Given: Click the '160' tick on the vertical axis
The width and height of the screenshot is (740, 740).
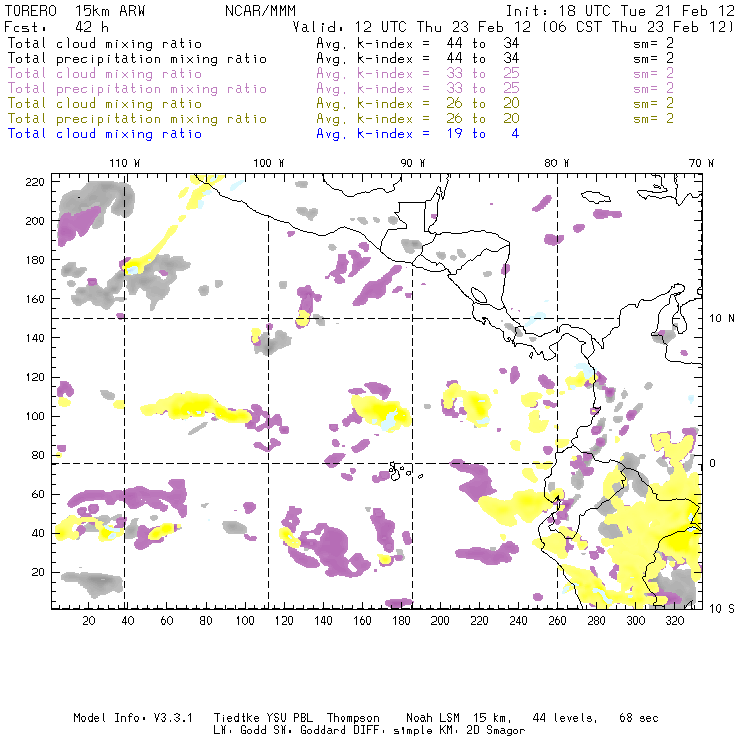Looking at the screenshot, I should pos(35,299).
